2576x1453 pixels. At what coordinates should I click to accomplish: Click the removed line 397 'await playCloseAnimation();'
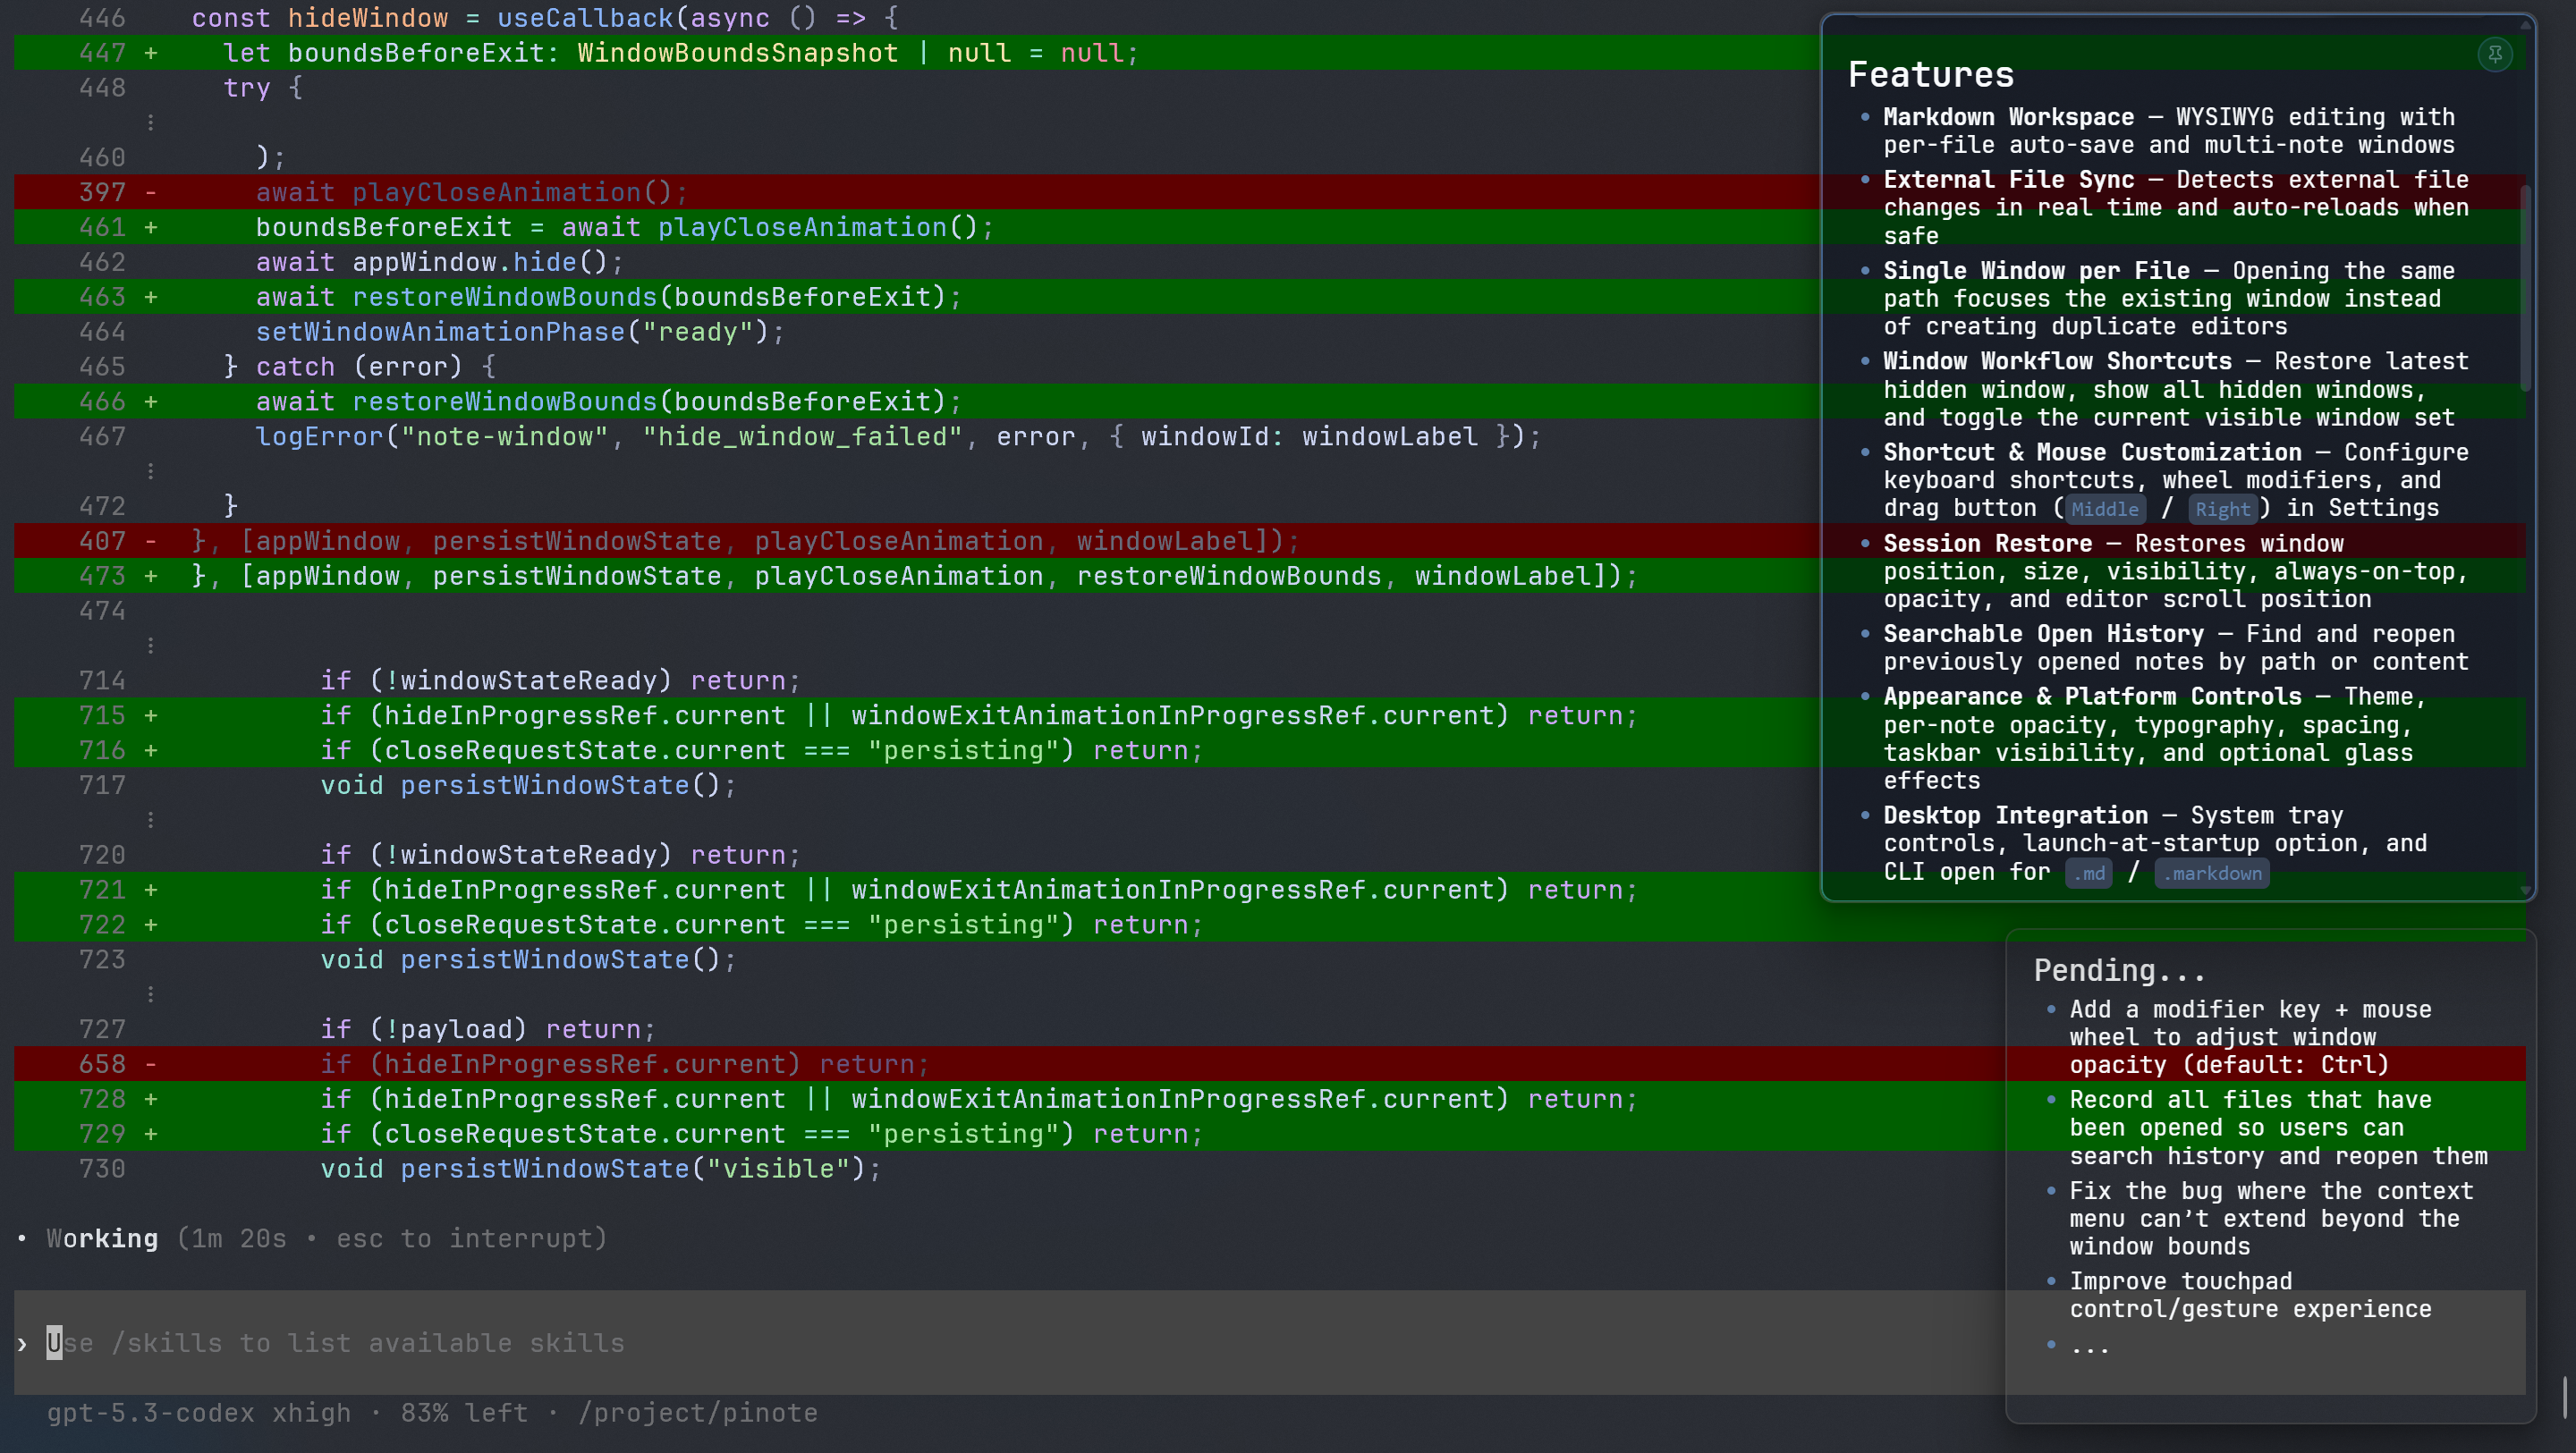471,192
